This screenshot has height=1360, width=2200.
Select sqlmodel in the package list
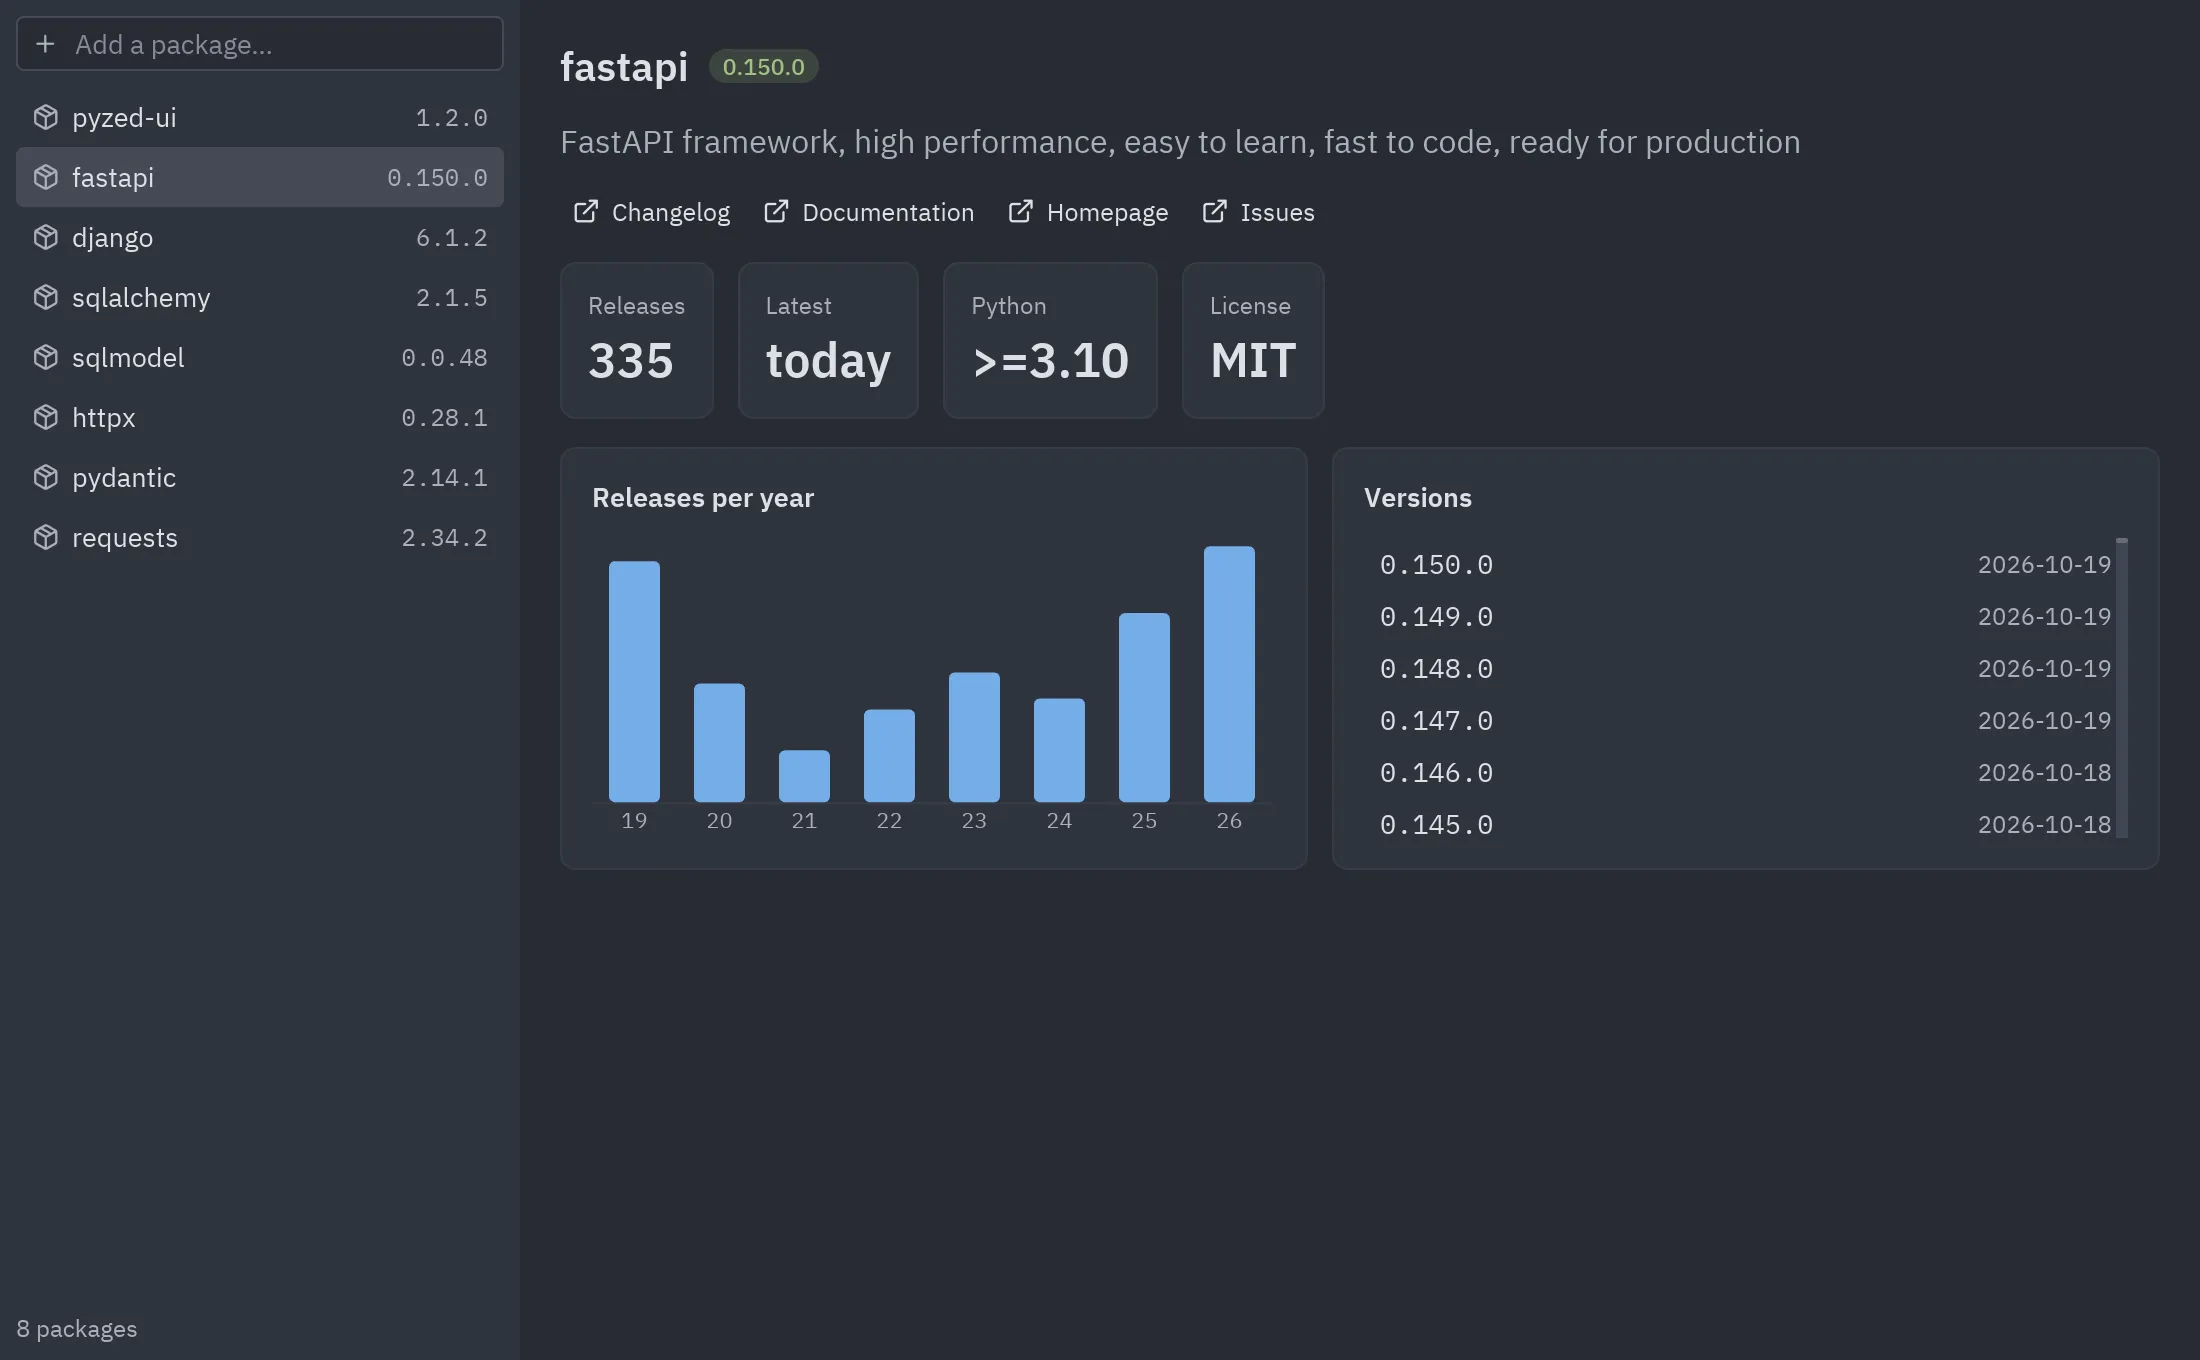[x=260, y=357]
